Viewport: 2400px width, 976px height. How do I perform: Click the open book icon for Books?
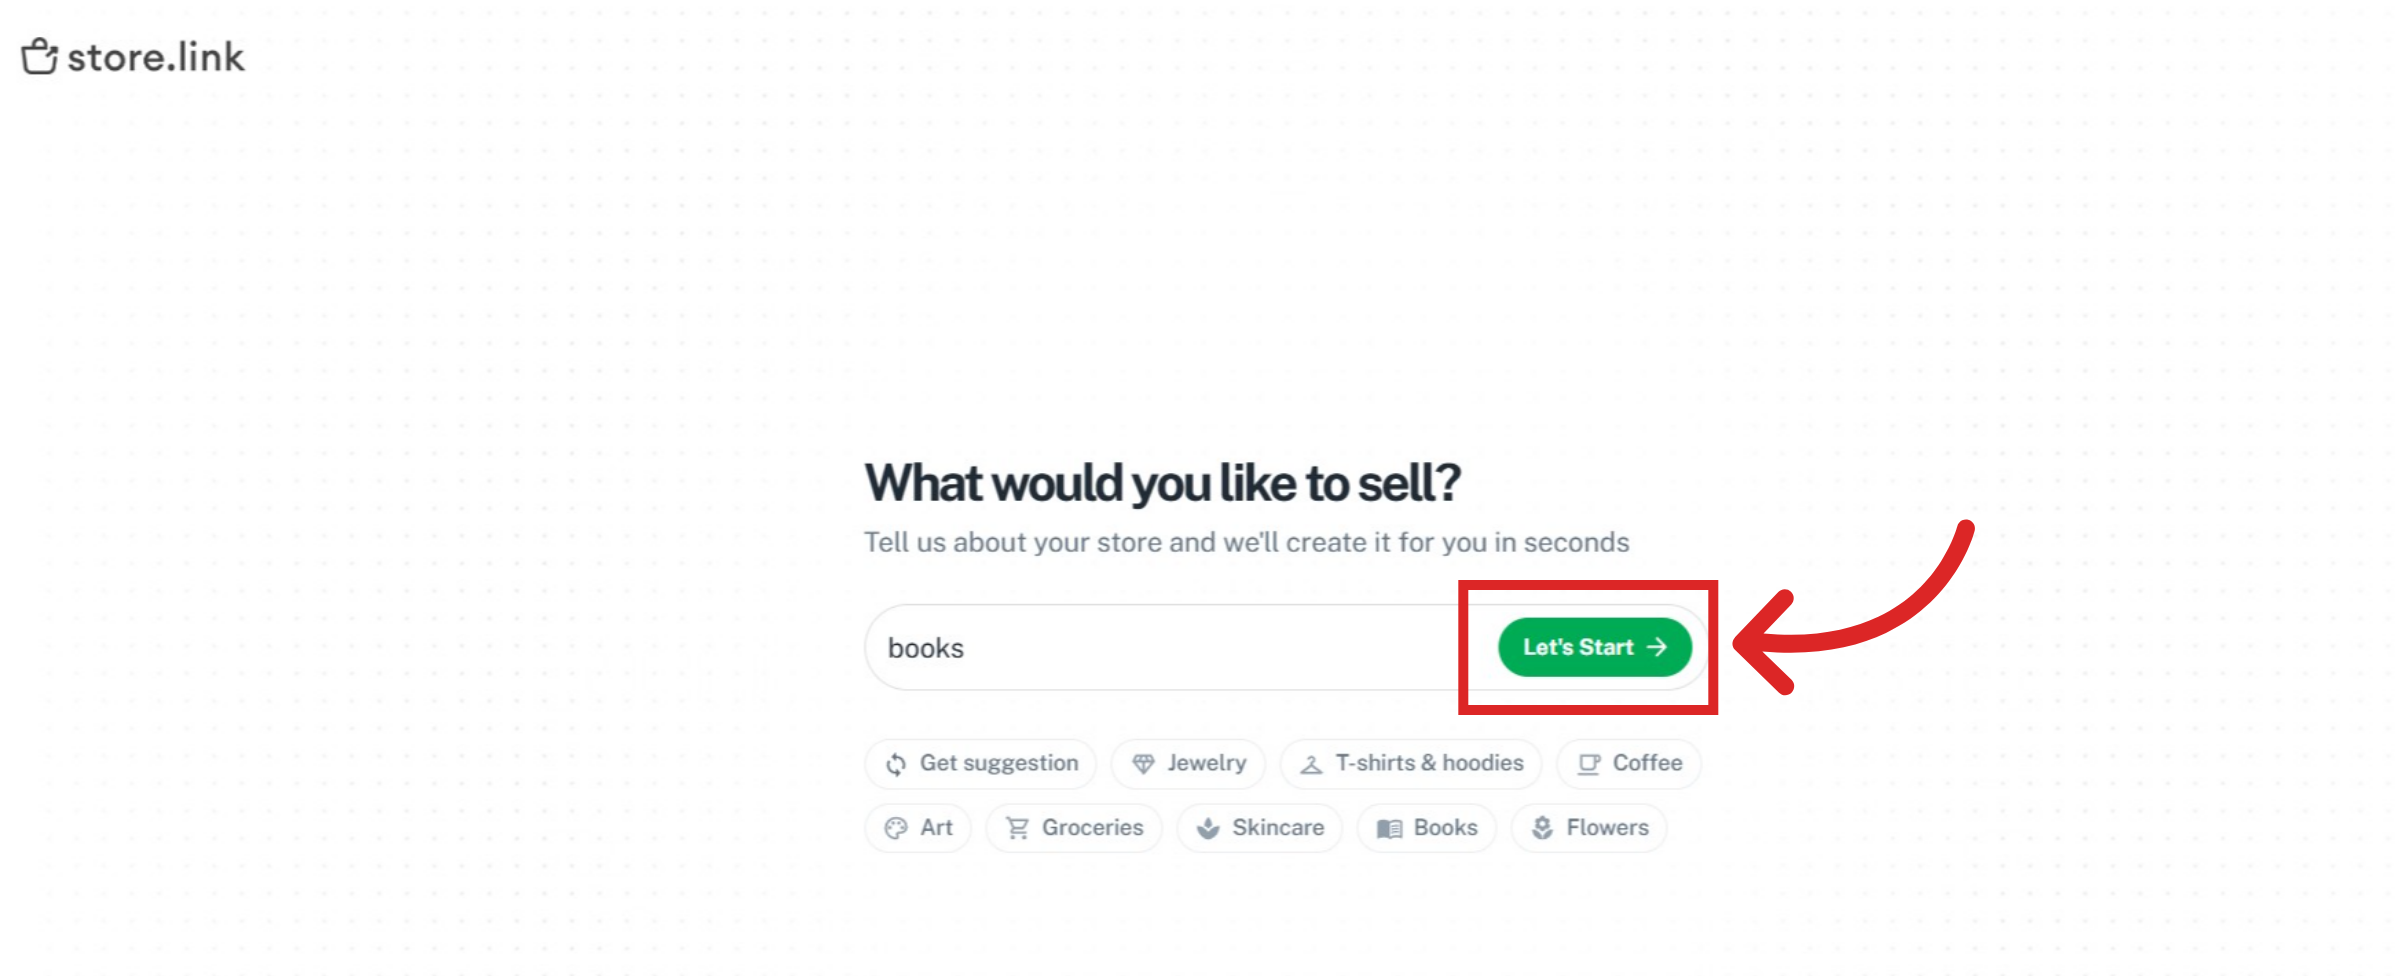(1389, 828)
